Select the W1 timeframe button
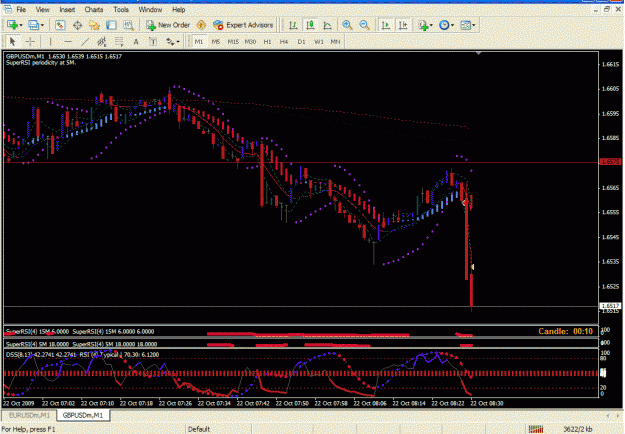This screenshot has height=434, width=625. coord(318,41)
